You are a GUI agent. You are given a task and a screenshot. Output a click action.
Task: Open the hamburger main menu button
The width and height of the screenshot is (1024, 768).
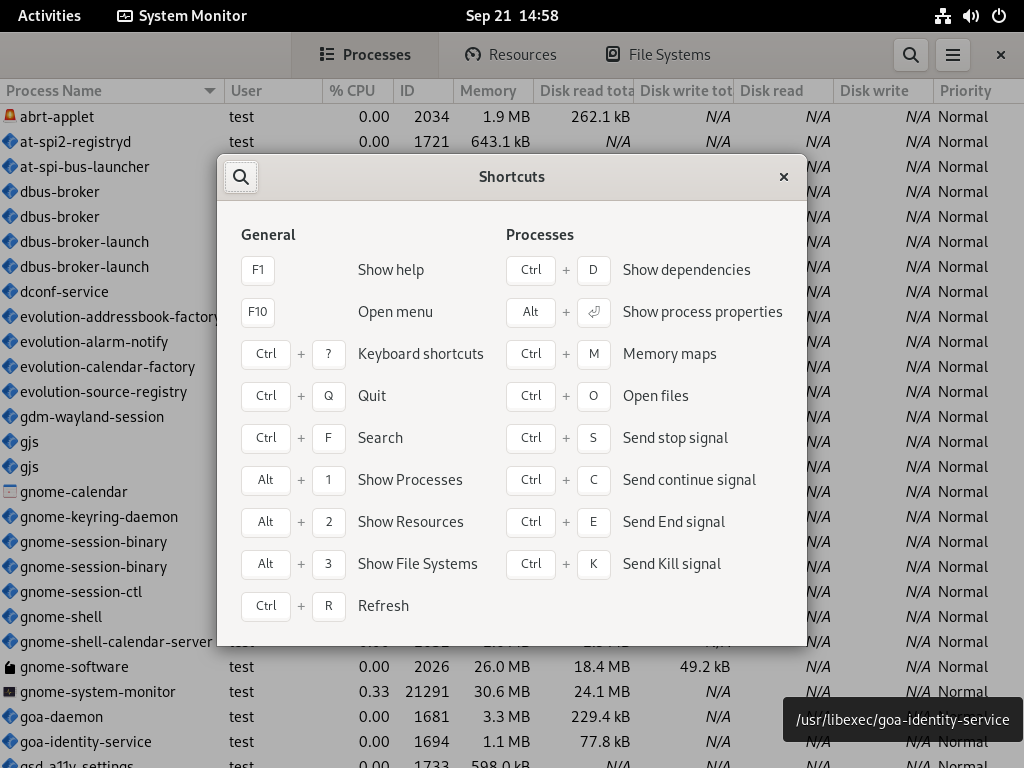coord(953,55)
